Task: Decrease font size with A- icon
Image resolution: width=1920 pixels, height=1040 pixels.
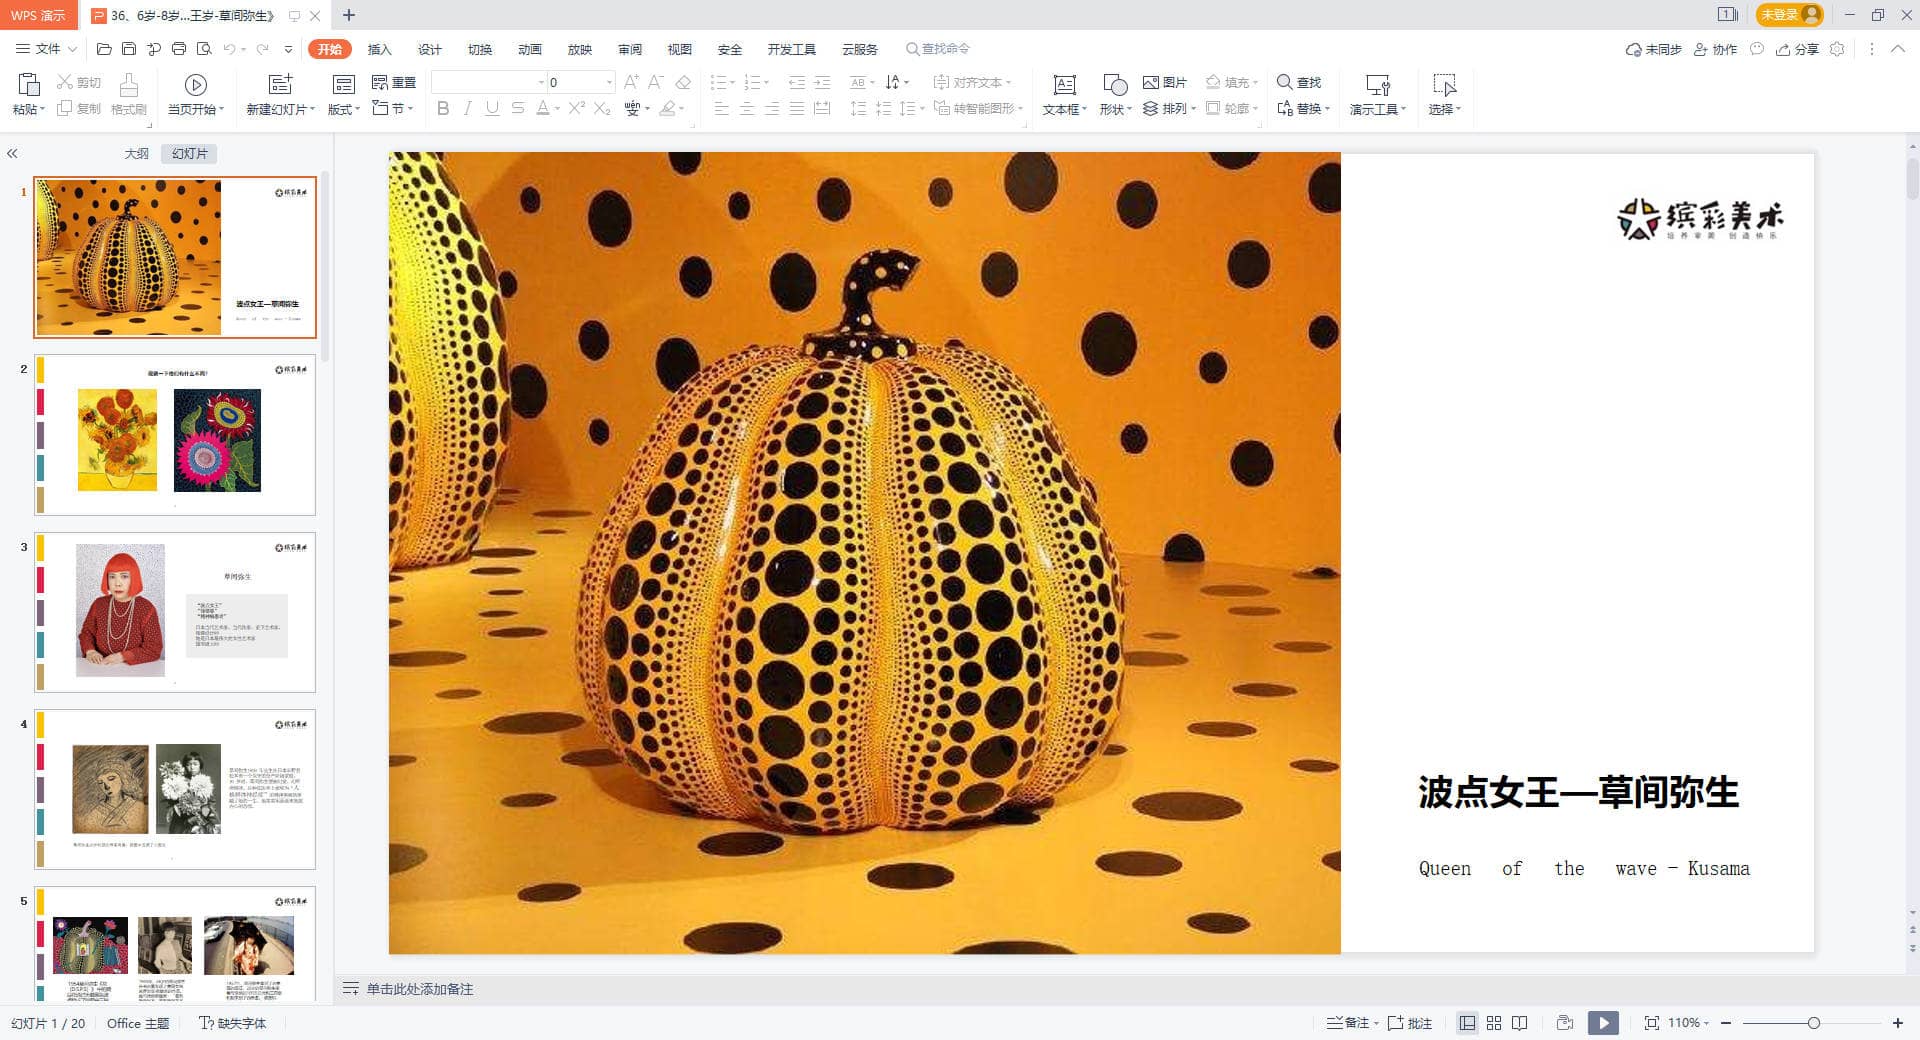Action: point(656,82)
